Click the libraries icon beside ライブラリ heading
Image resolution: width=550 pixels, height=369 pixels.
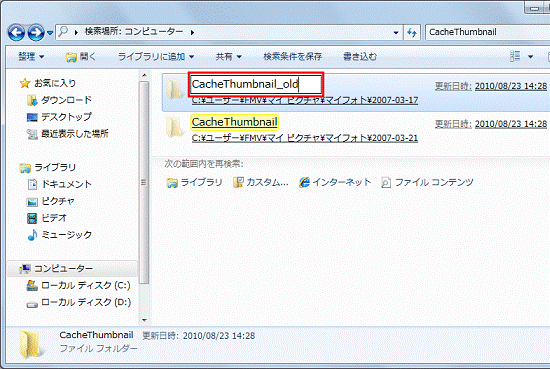coord(25,168)
